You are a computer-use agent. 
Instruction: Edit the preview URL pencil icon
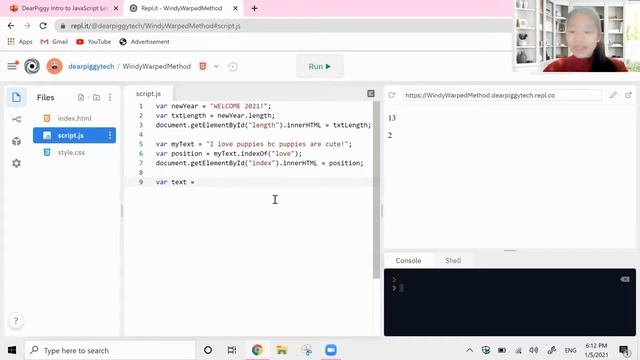(613, 95)
